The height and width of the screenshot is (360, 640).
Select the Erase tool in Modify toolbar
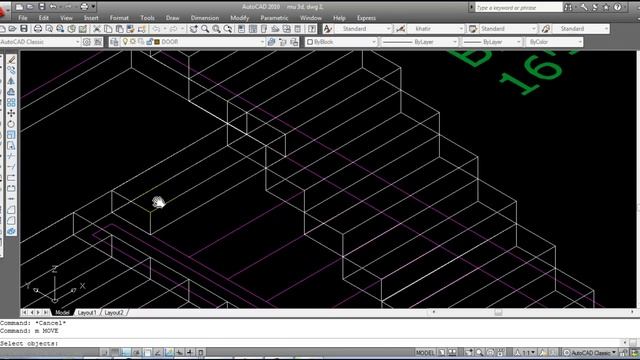11,60
